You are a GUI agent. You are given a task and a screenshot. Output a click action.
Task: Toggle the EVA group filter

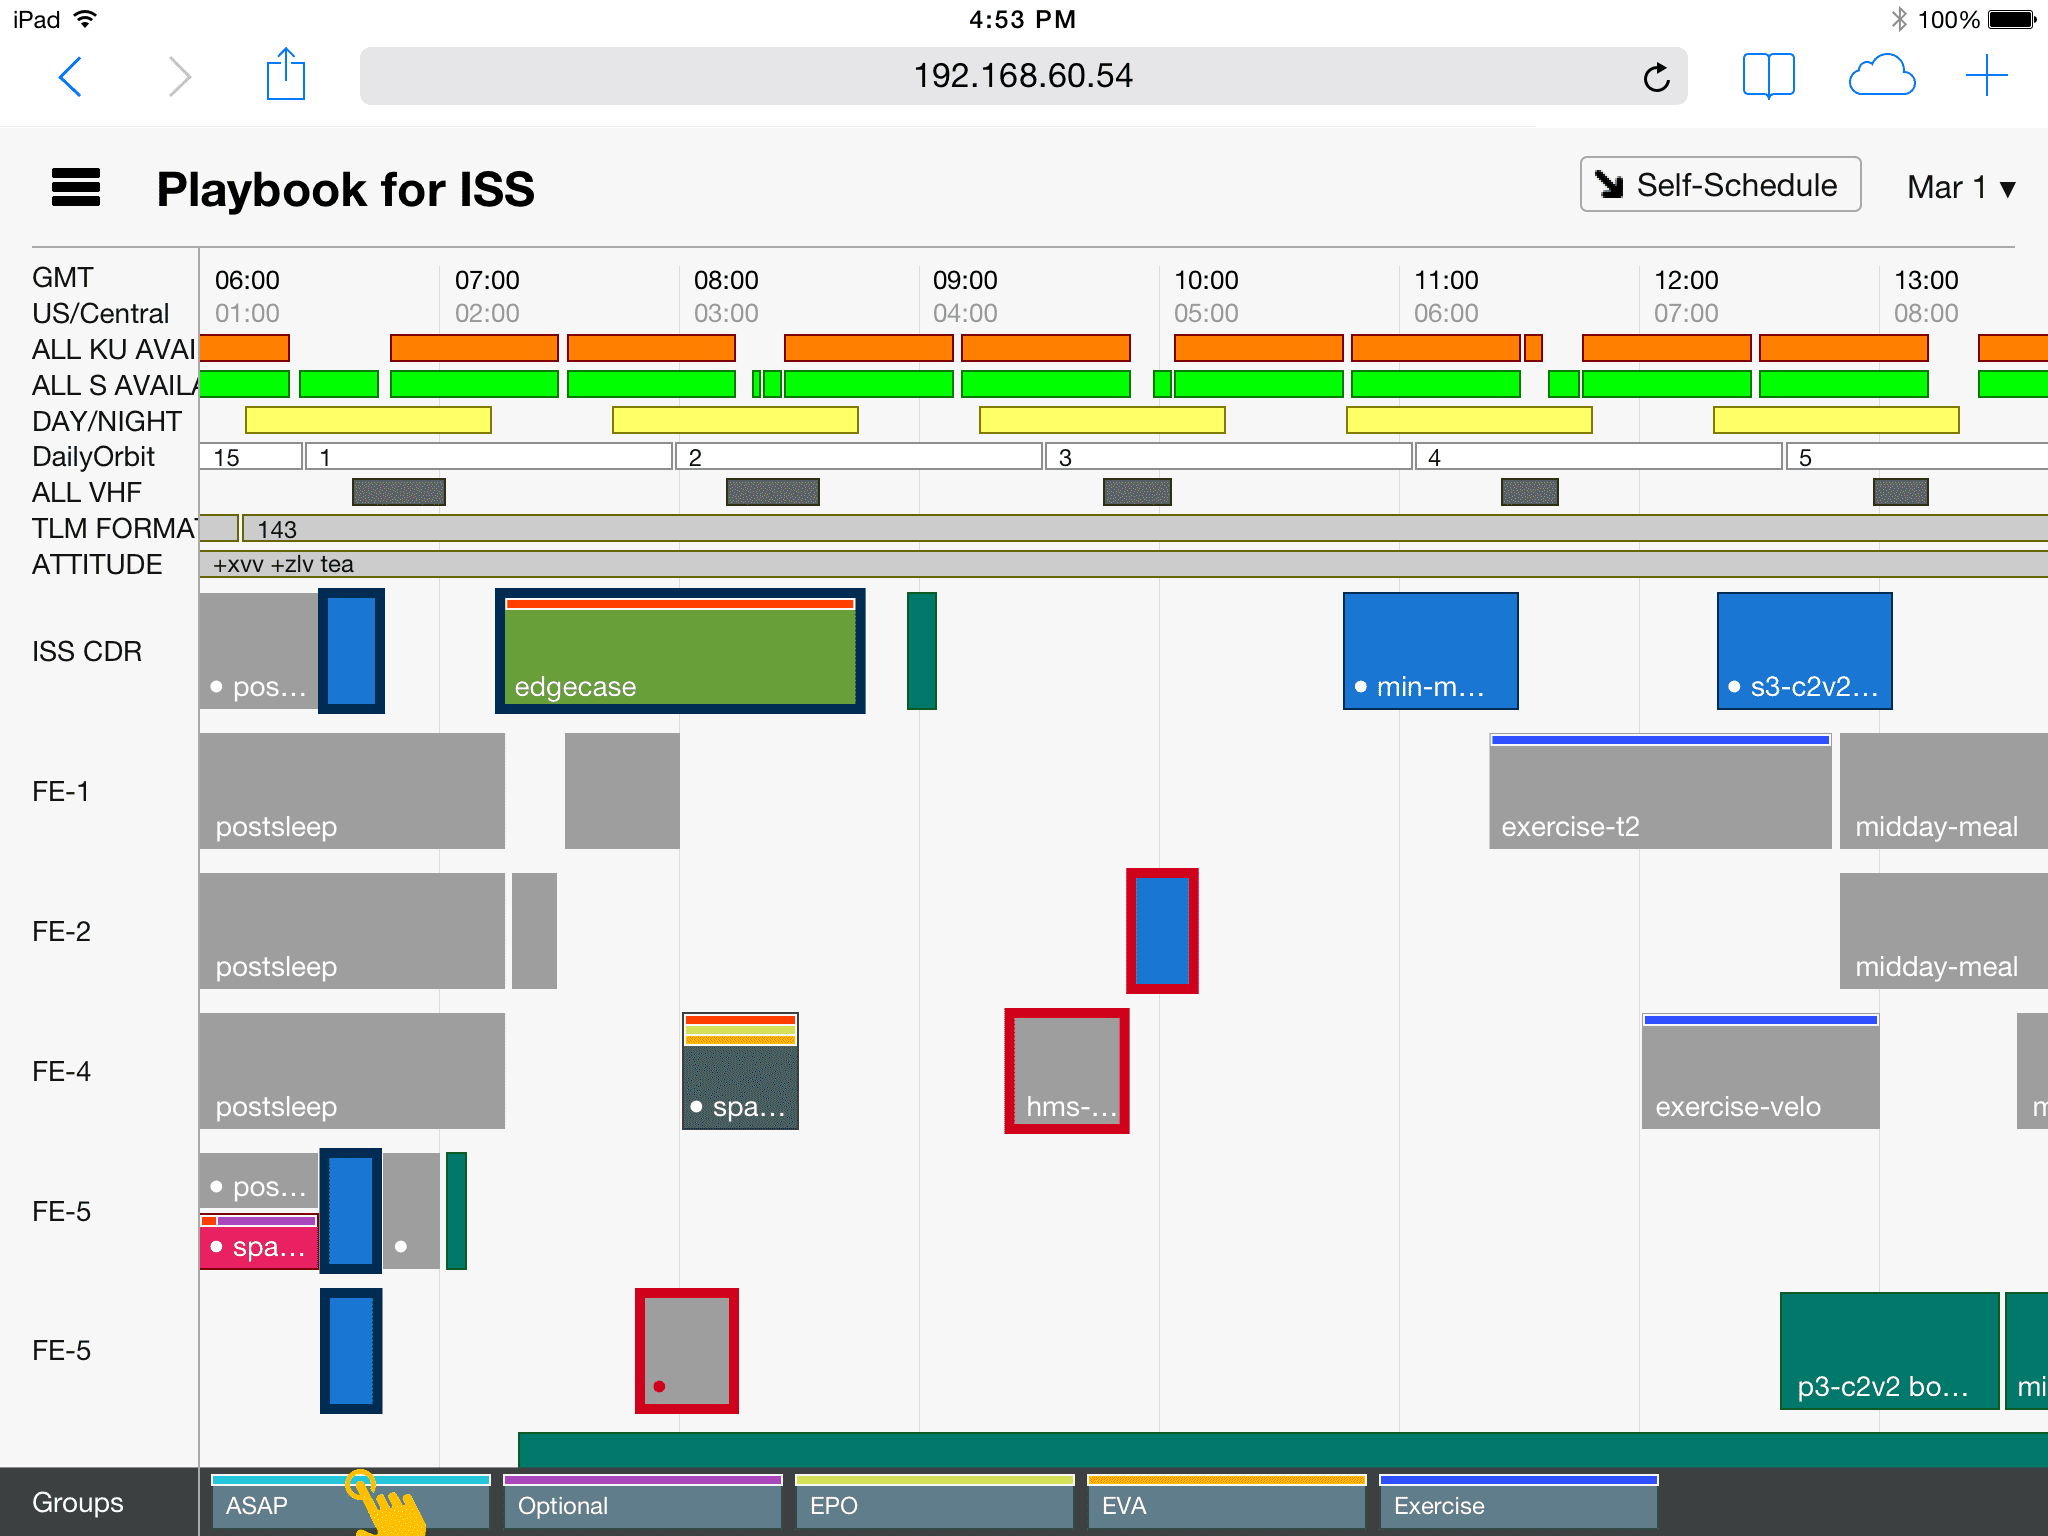(1227, 1501)
